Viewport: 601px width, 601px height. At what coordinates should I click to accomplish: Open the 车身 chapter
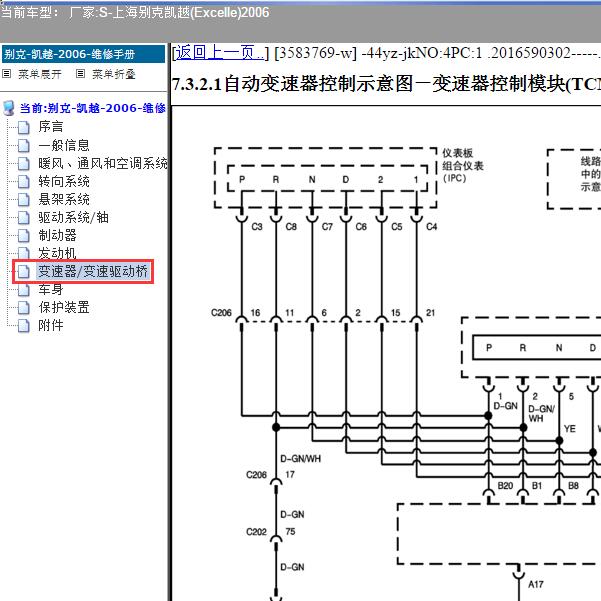tap(51, 289)
